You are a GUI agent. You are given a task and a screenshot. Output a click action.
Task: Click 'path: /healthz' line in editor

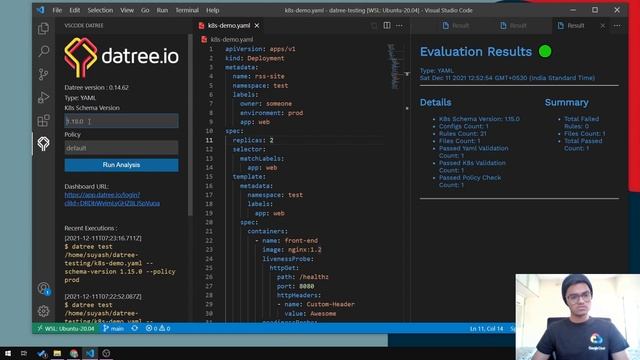click(x=303, y=277)
